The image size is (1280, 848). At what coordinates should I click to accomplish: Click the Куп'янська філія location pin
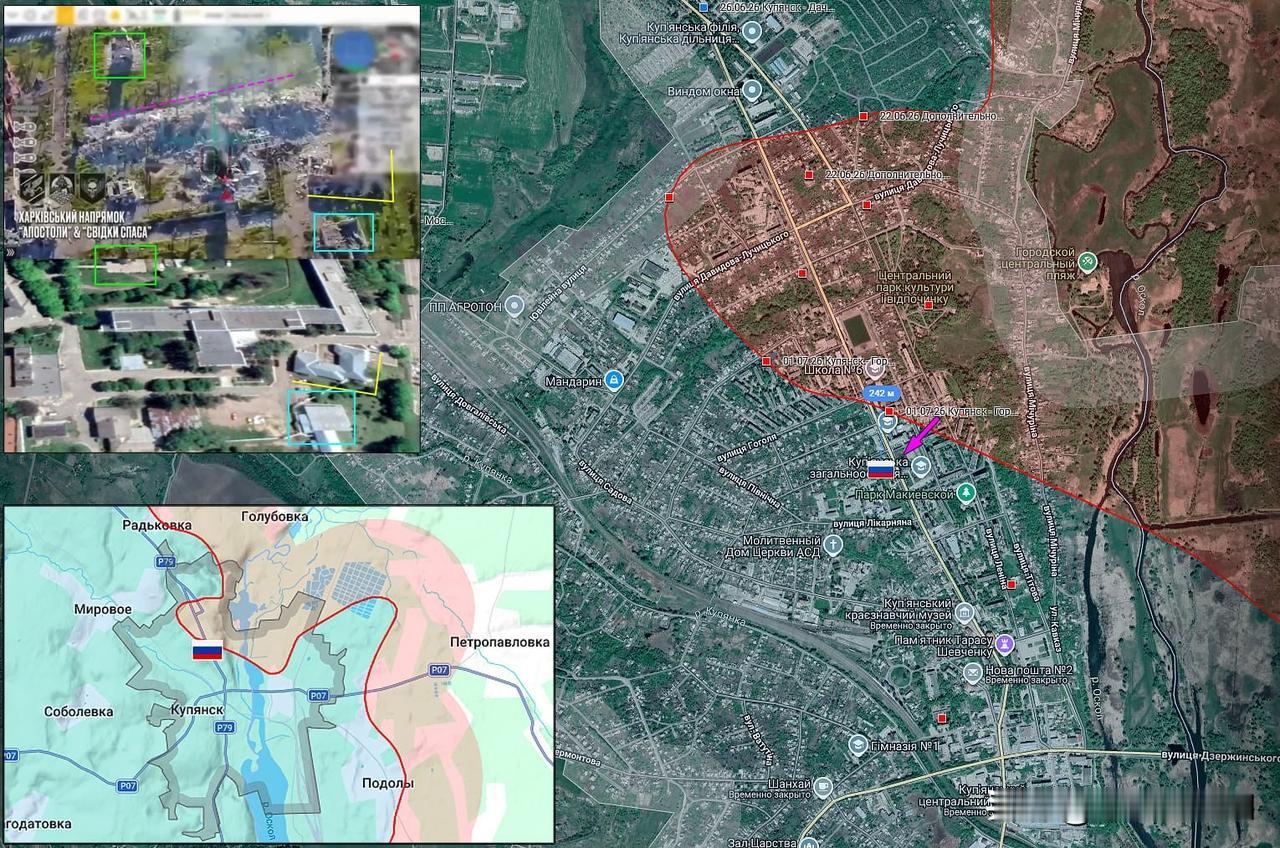pyautogui.click(x=753, y=32)
